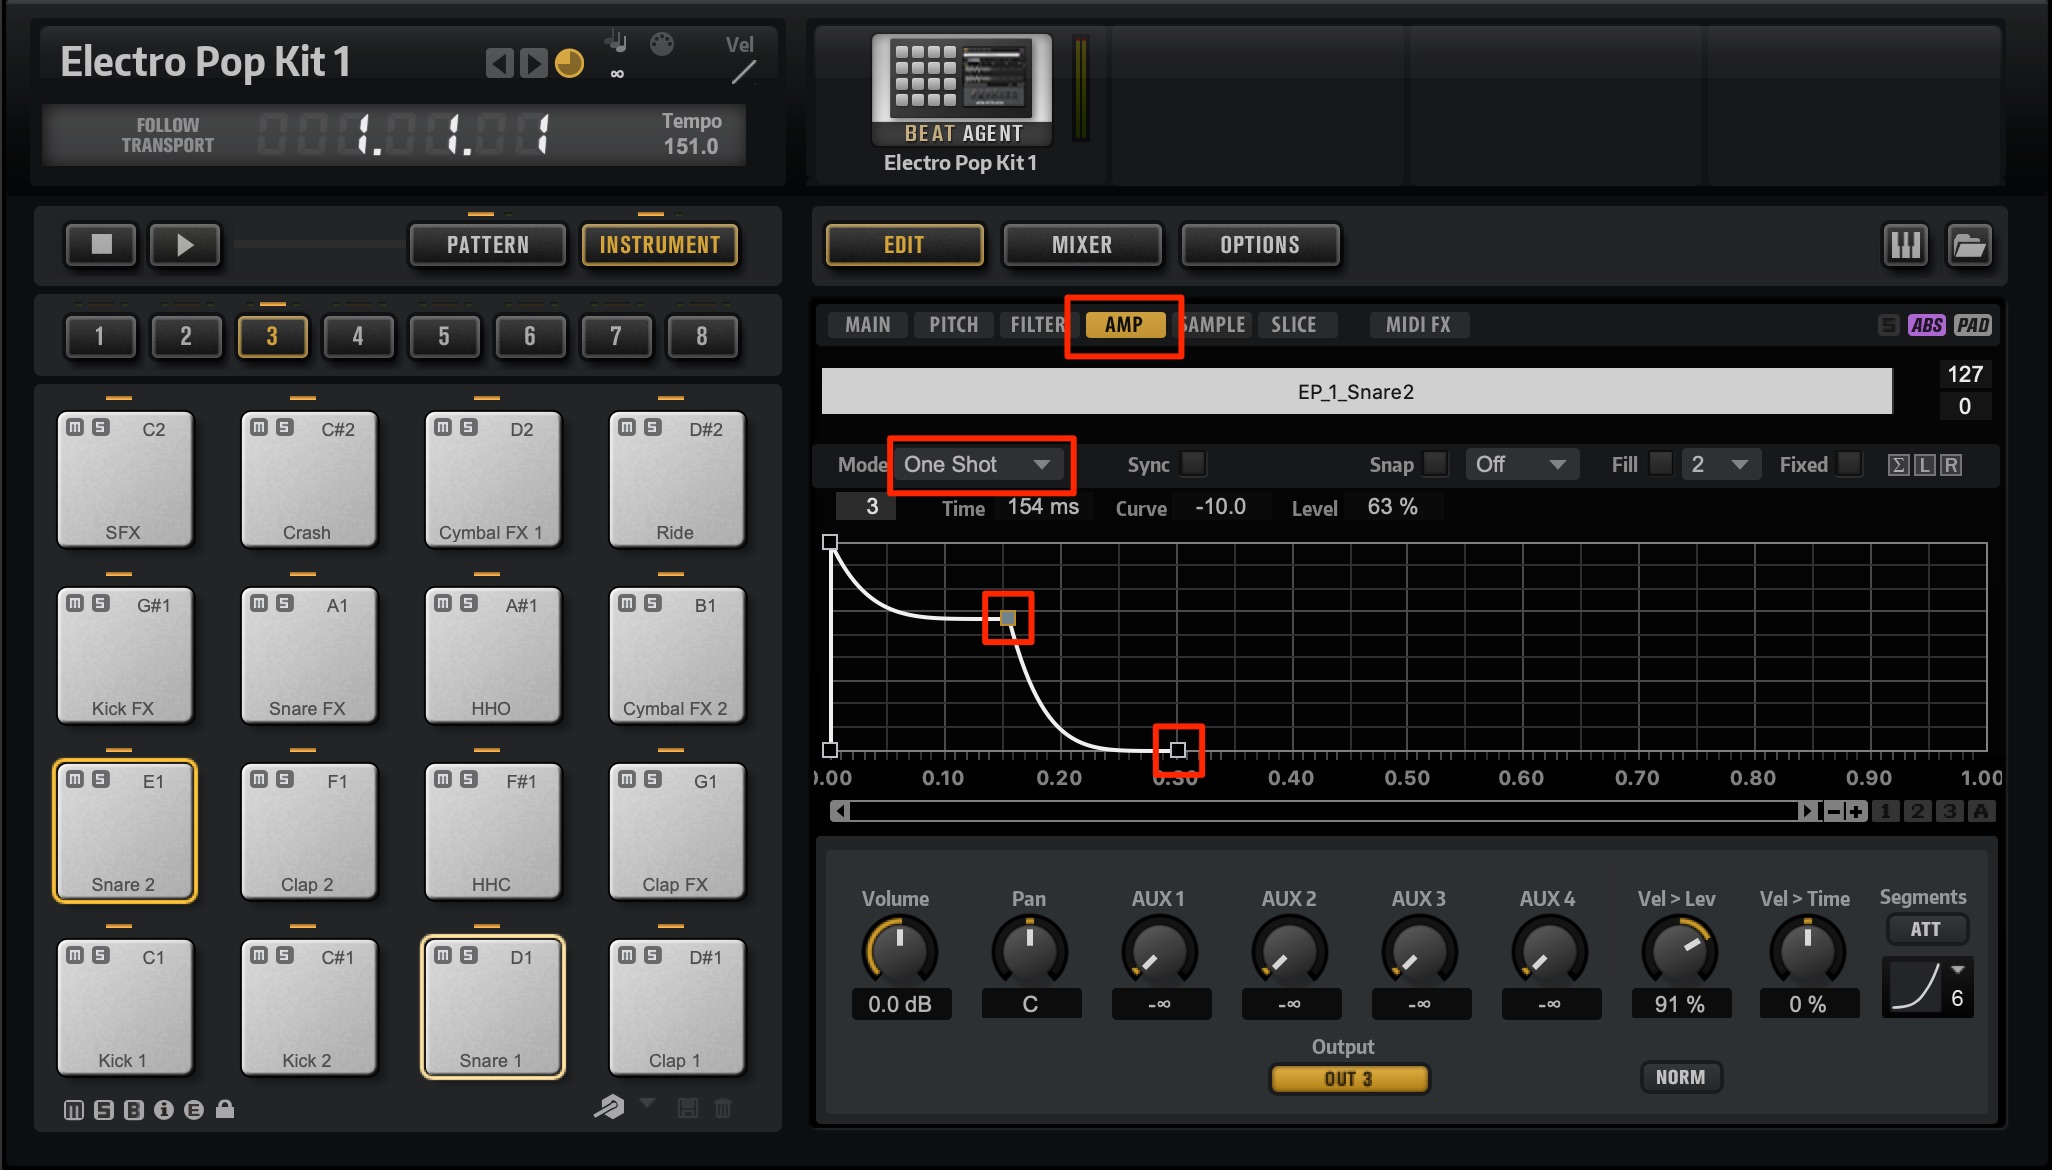The image size is (2052, 1170).
Task: Open dropdown arrow beside the jack icon
Action: coord(647,1103)
